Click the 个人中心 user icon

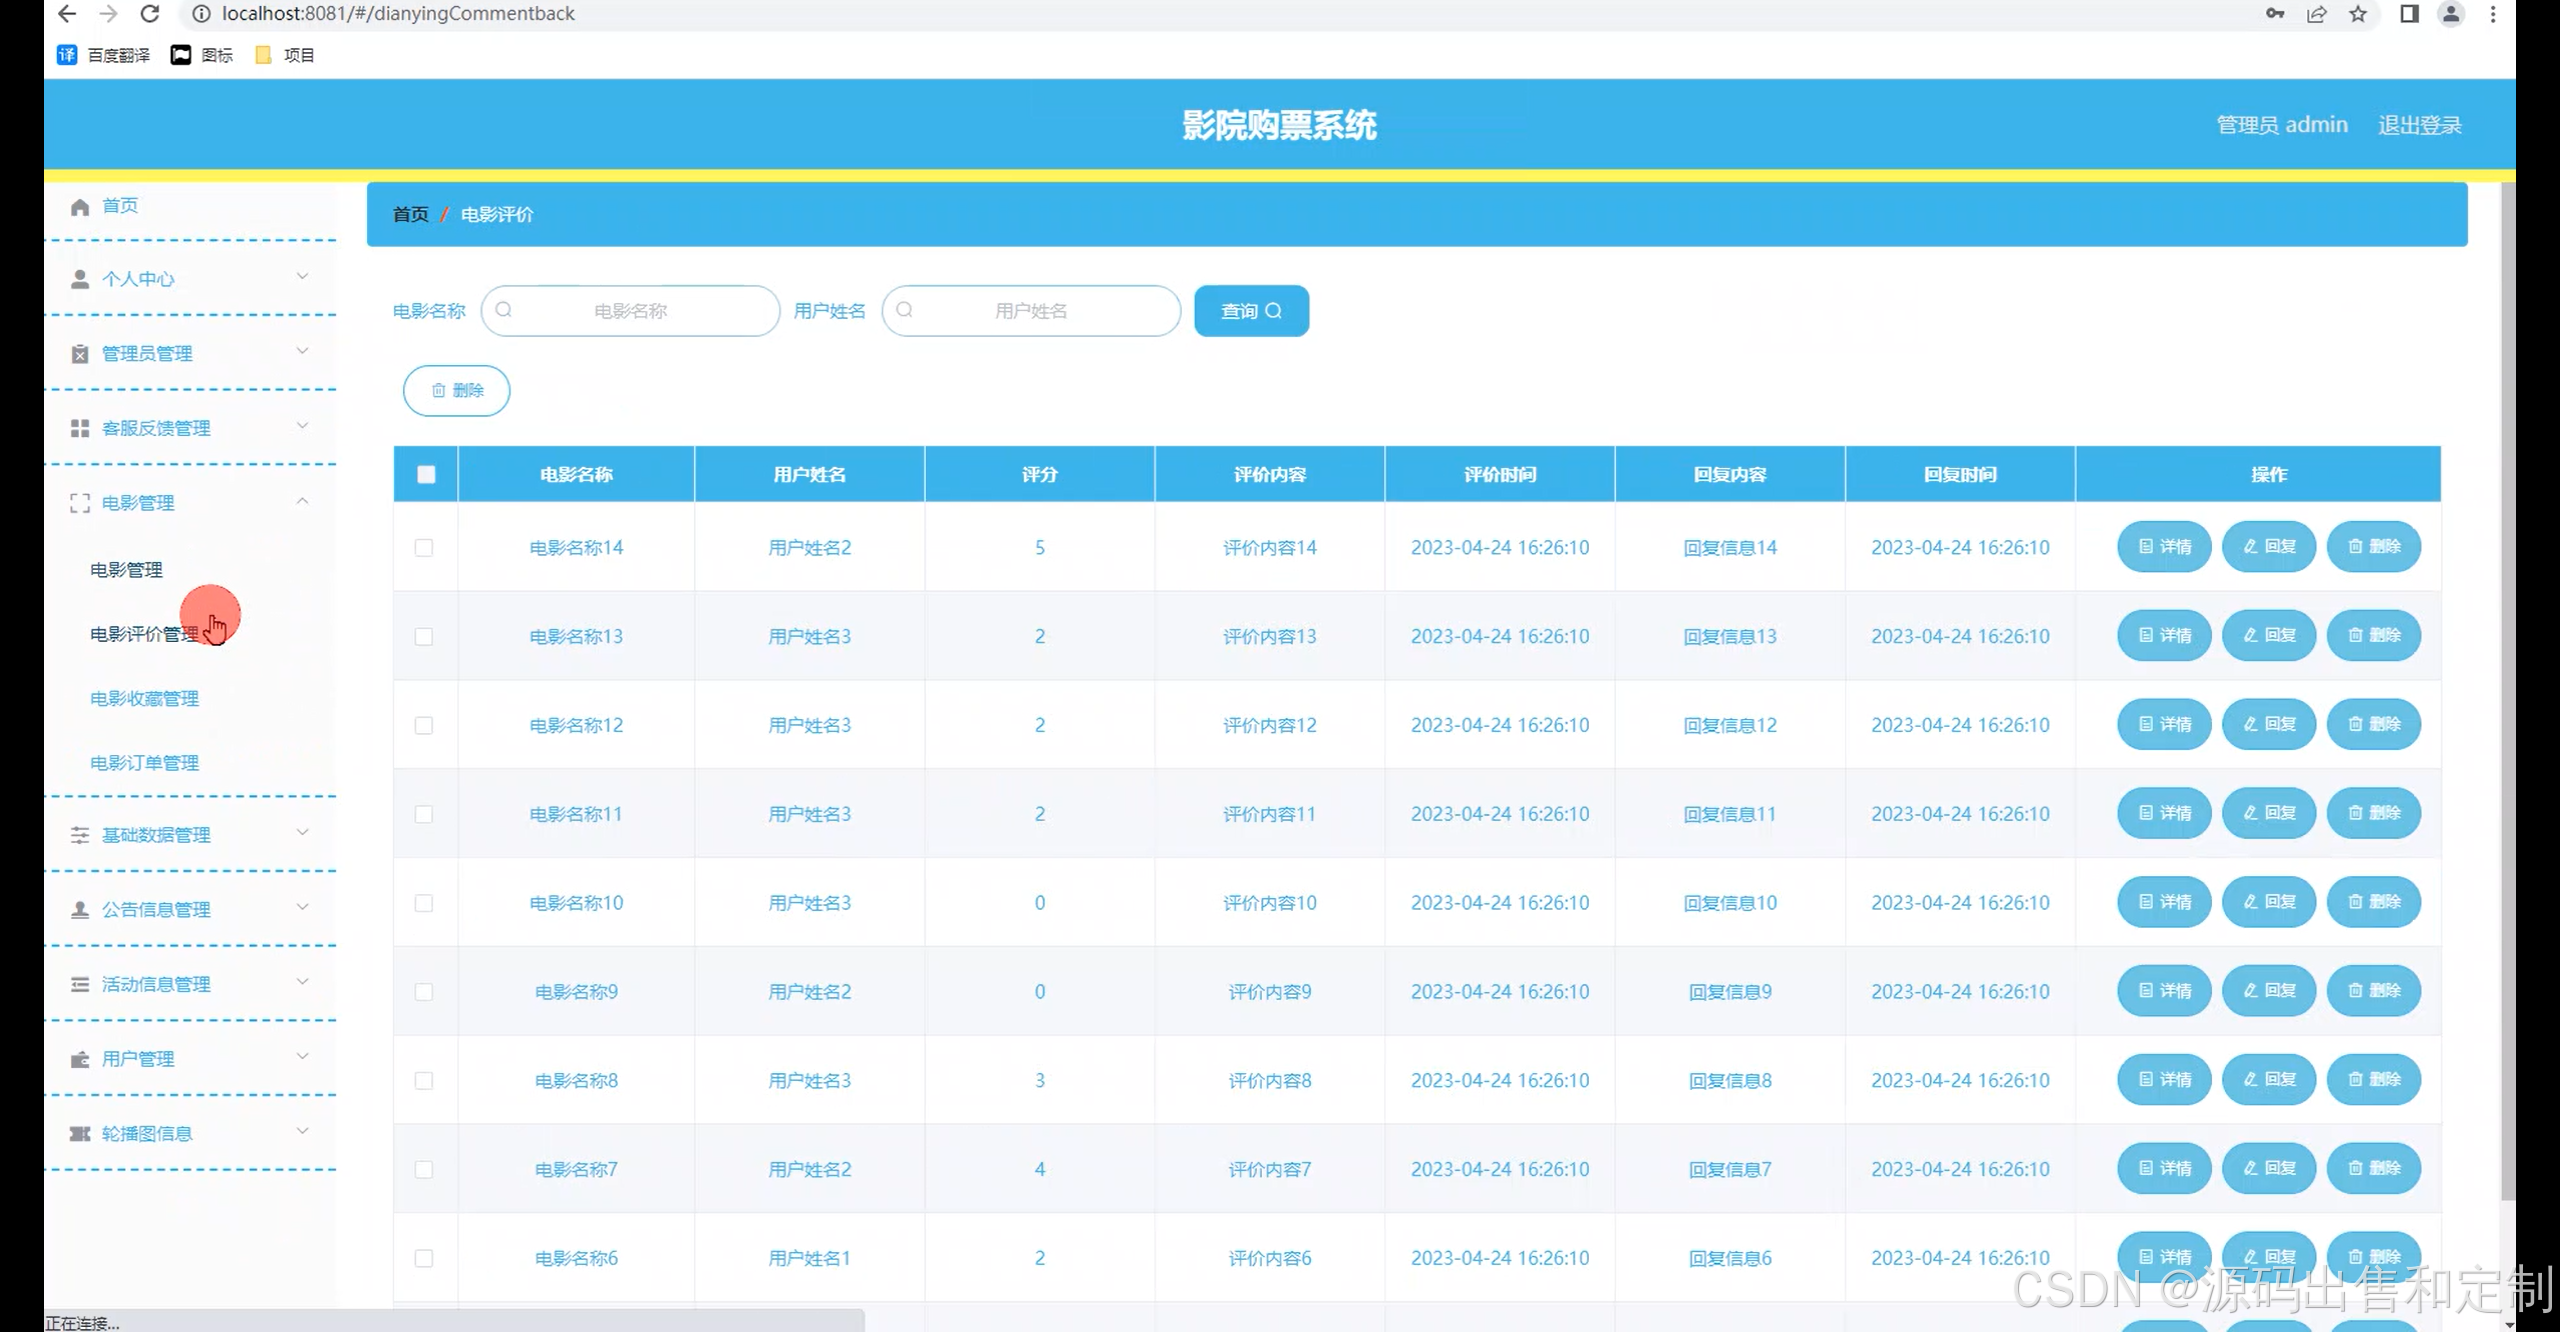pos(80,279)
